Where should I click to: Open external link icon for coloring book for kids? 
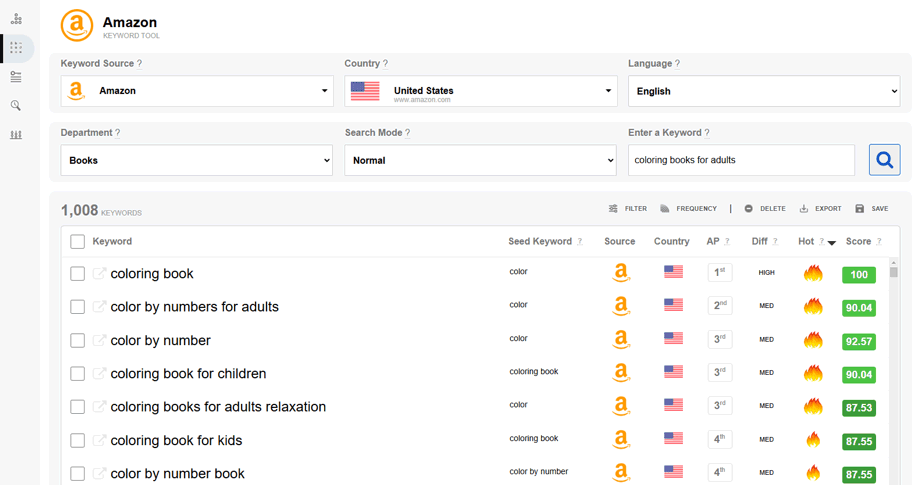point(100,440)
